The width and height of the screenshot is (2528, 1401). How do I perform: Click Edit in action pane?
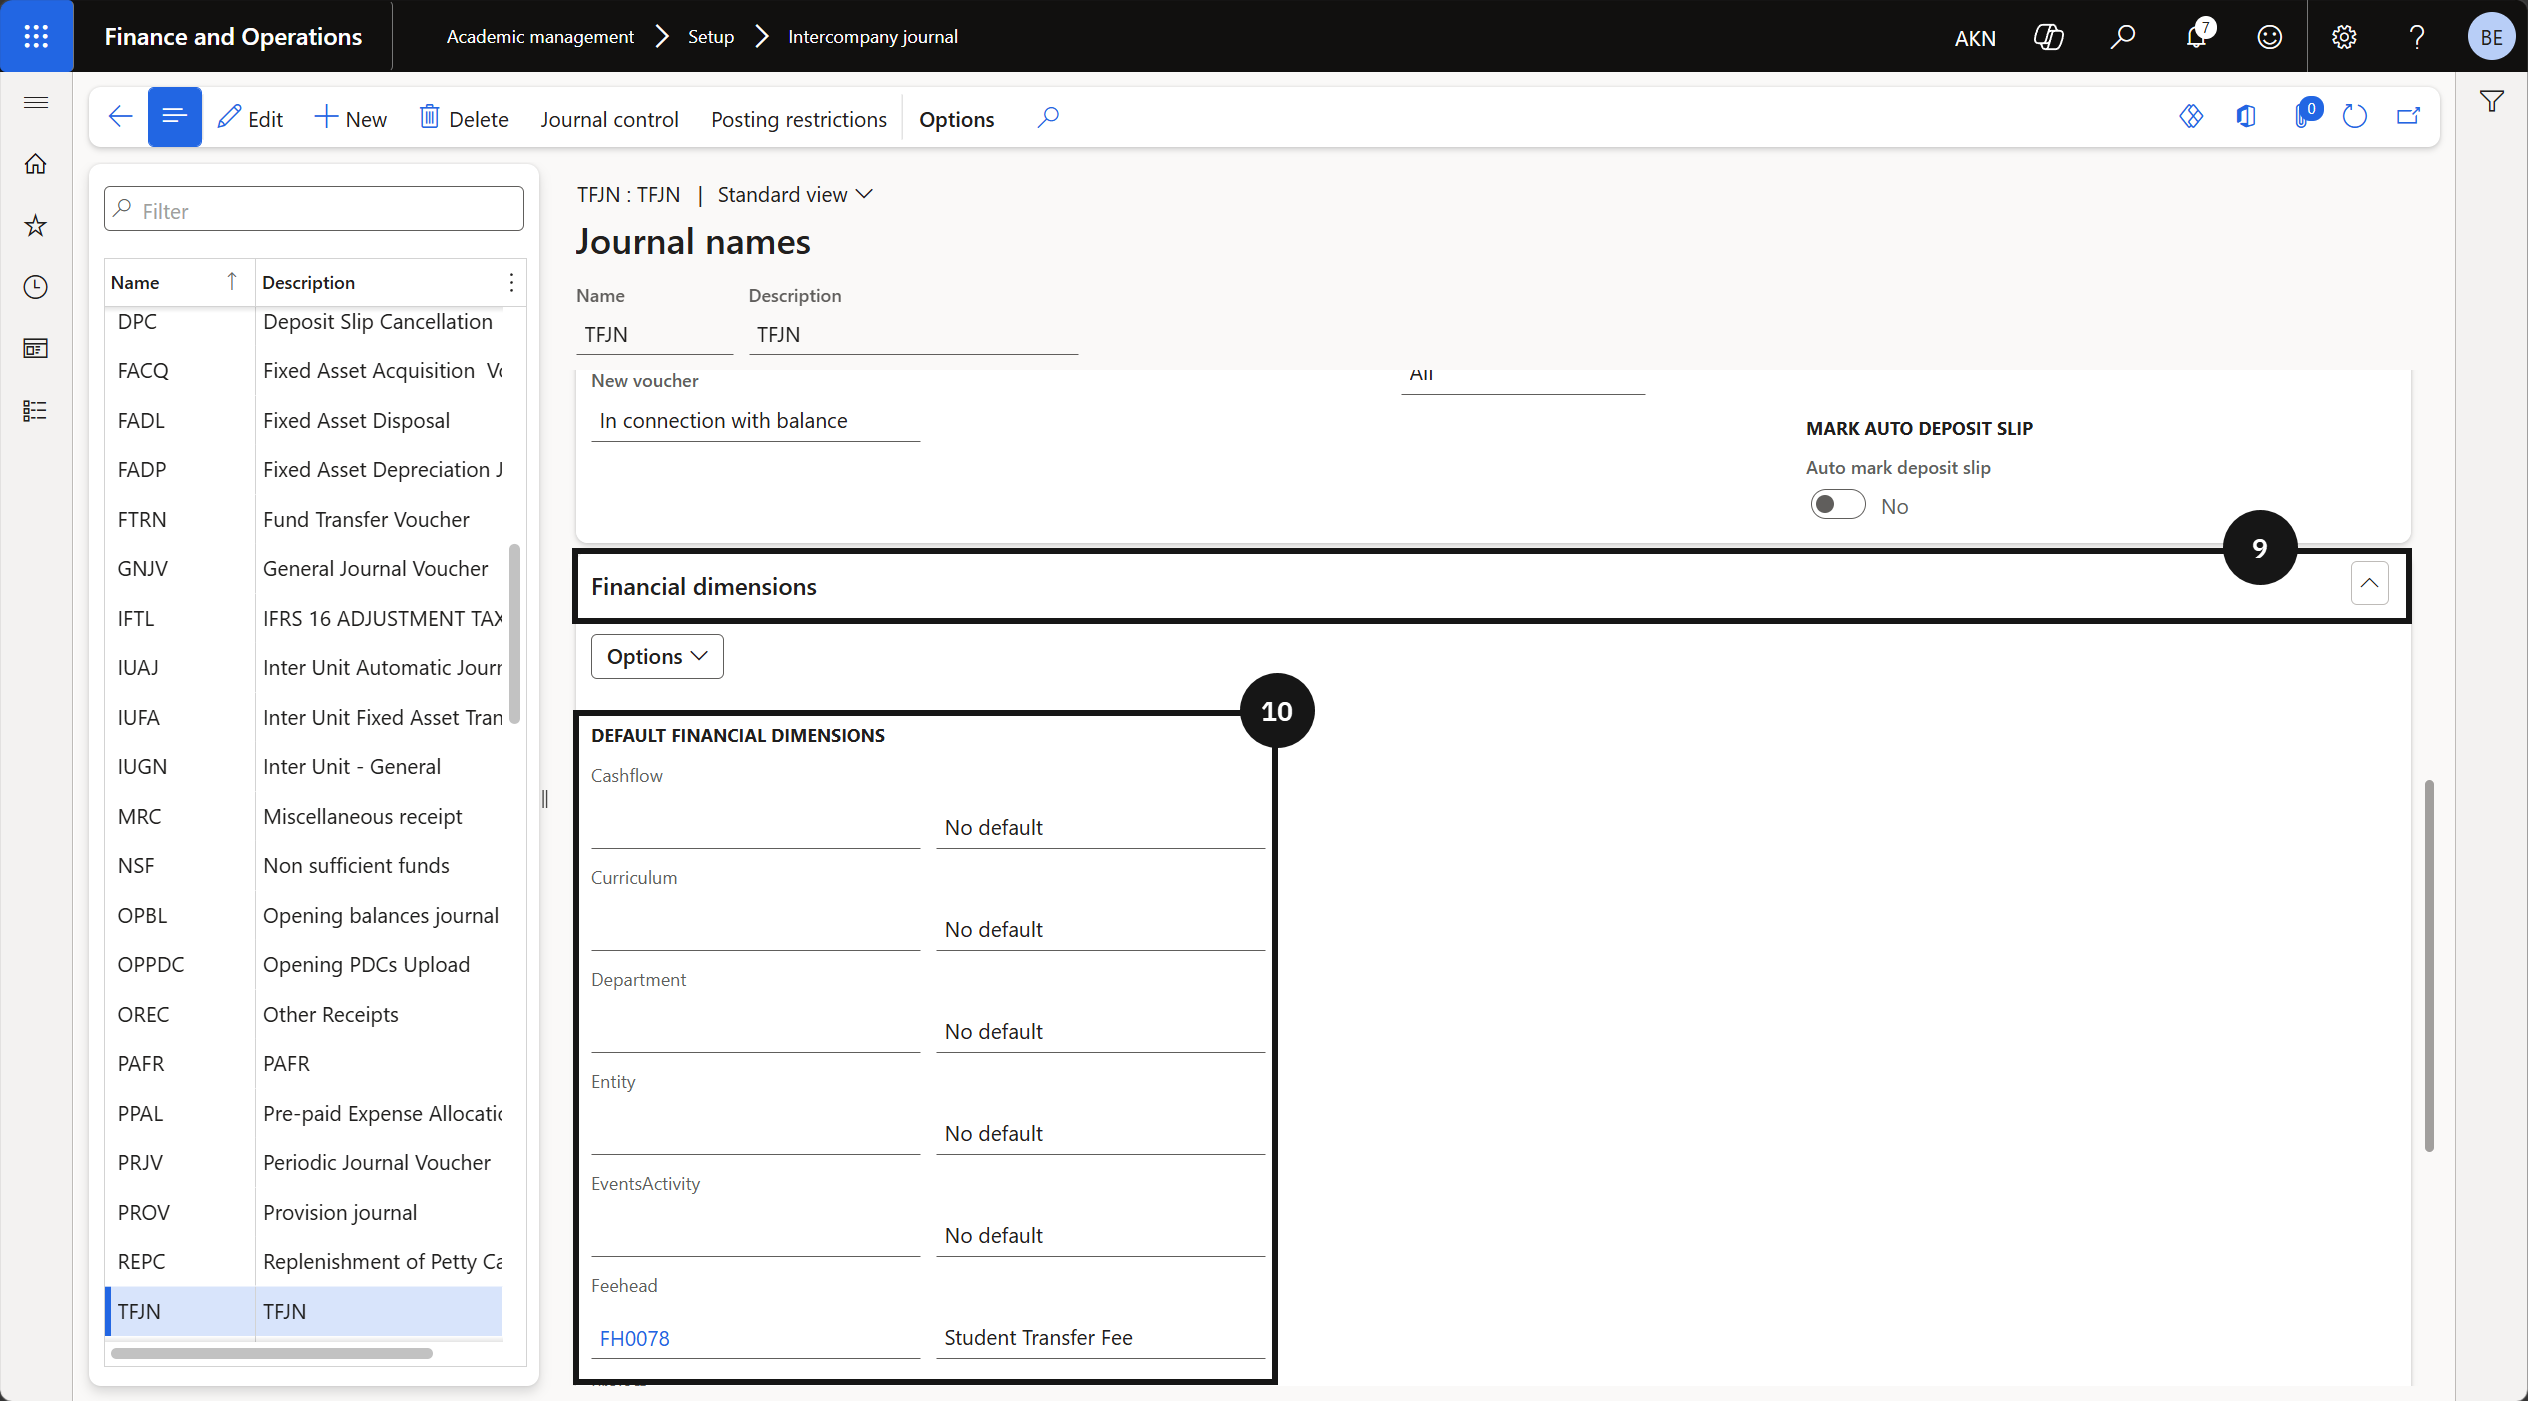coord(251,119)
